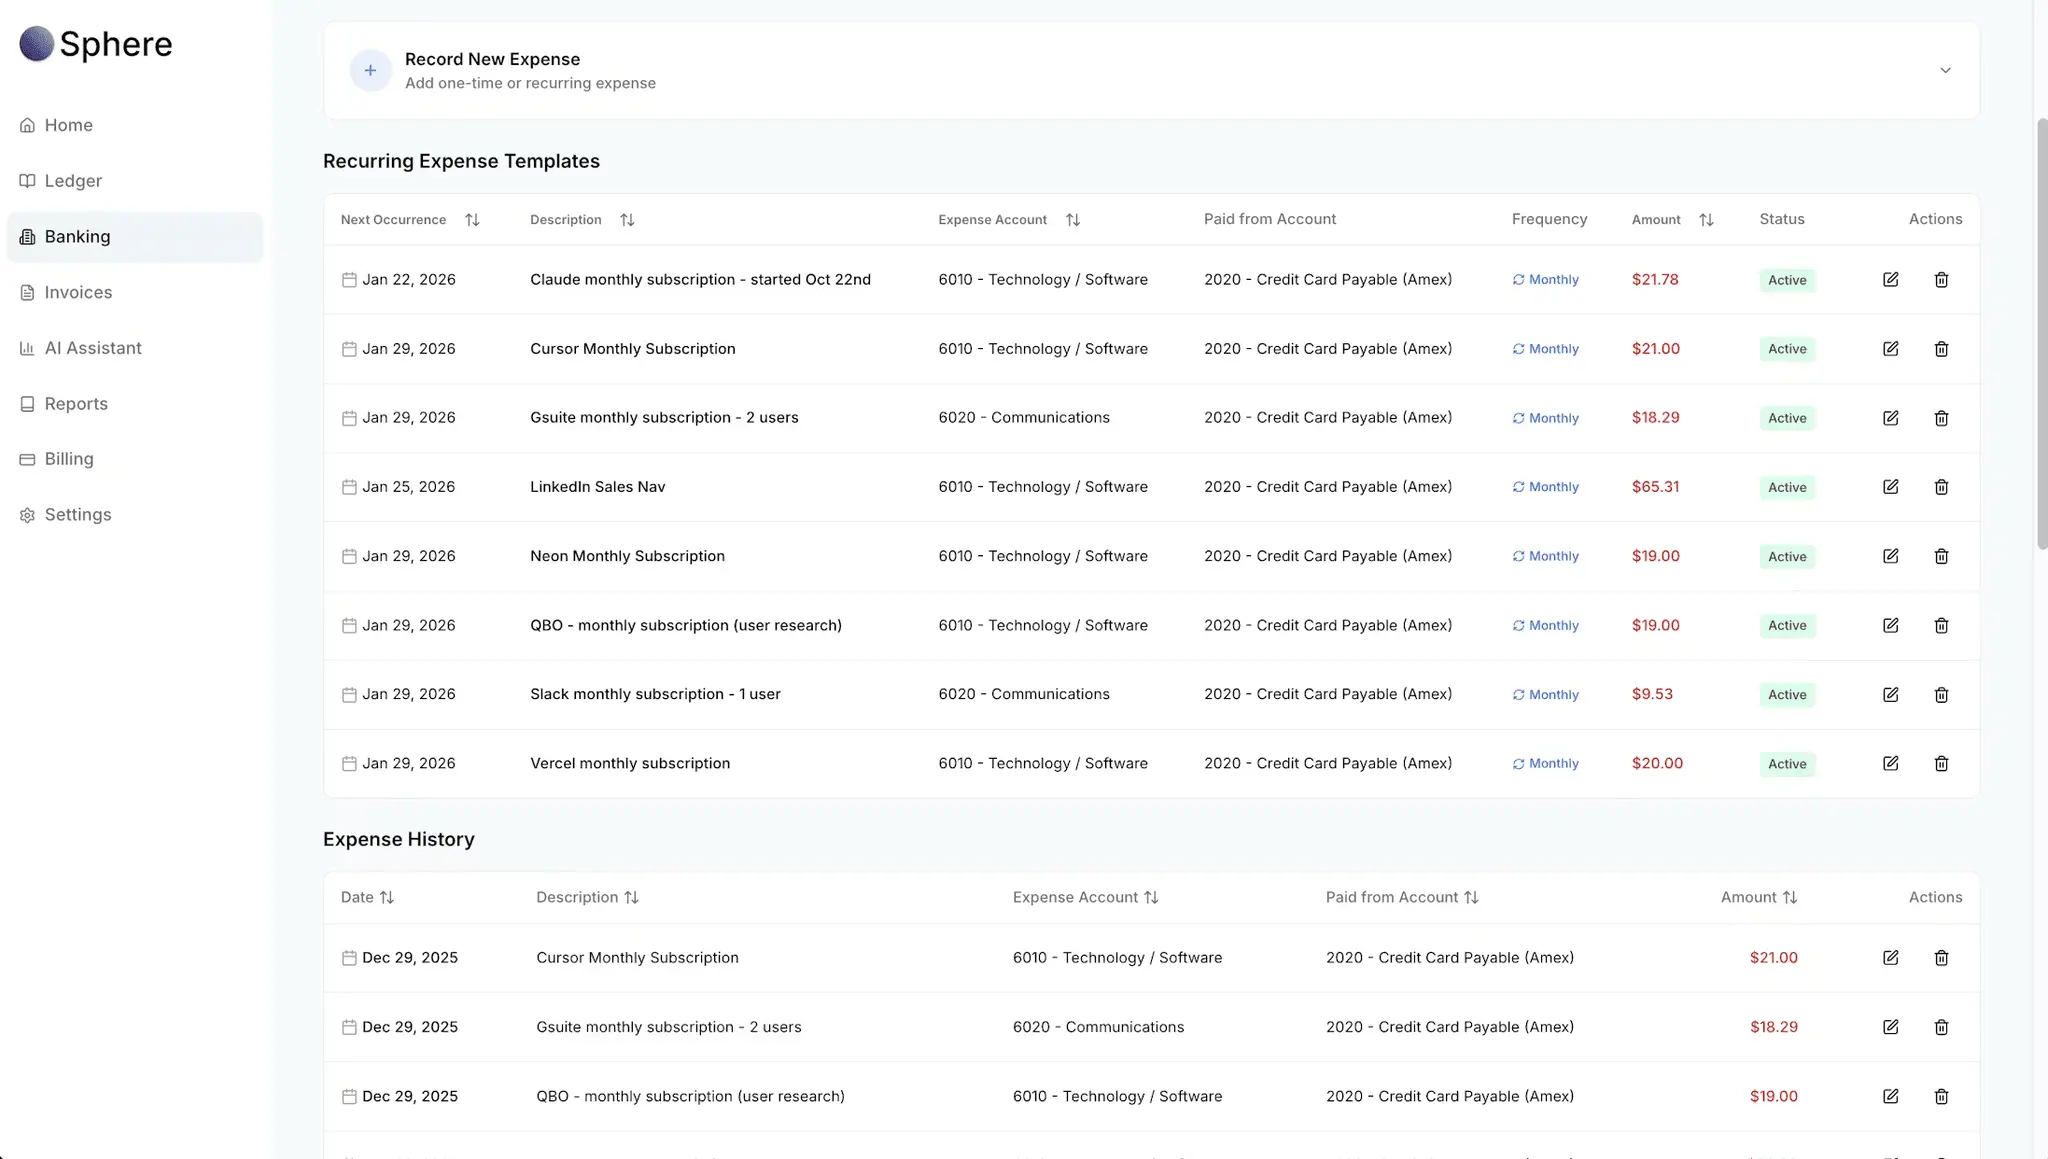The height and width of the screenshot is (1159, 2048).
Task: Click the page vertical scrollbar
Action: point(2041,335)
